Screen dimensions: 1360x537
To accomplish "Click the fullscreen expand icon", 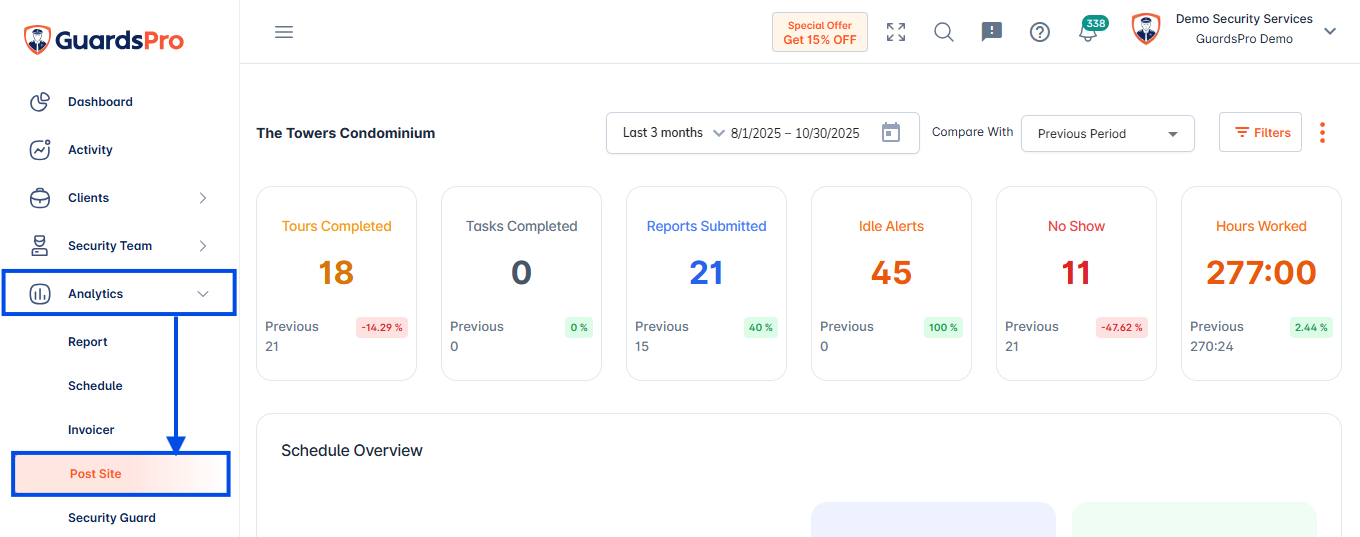I will pos(896,32).
